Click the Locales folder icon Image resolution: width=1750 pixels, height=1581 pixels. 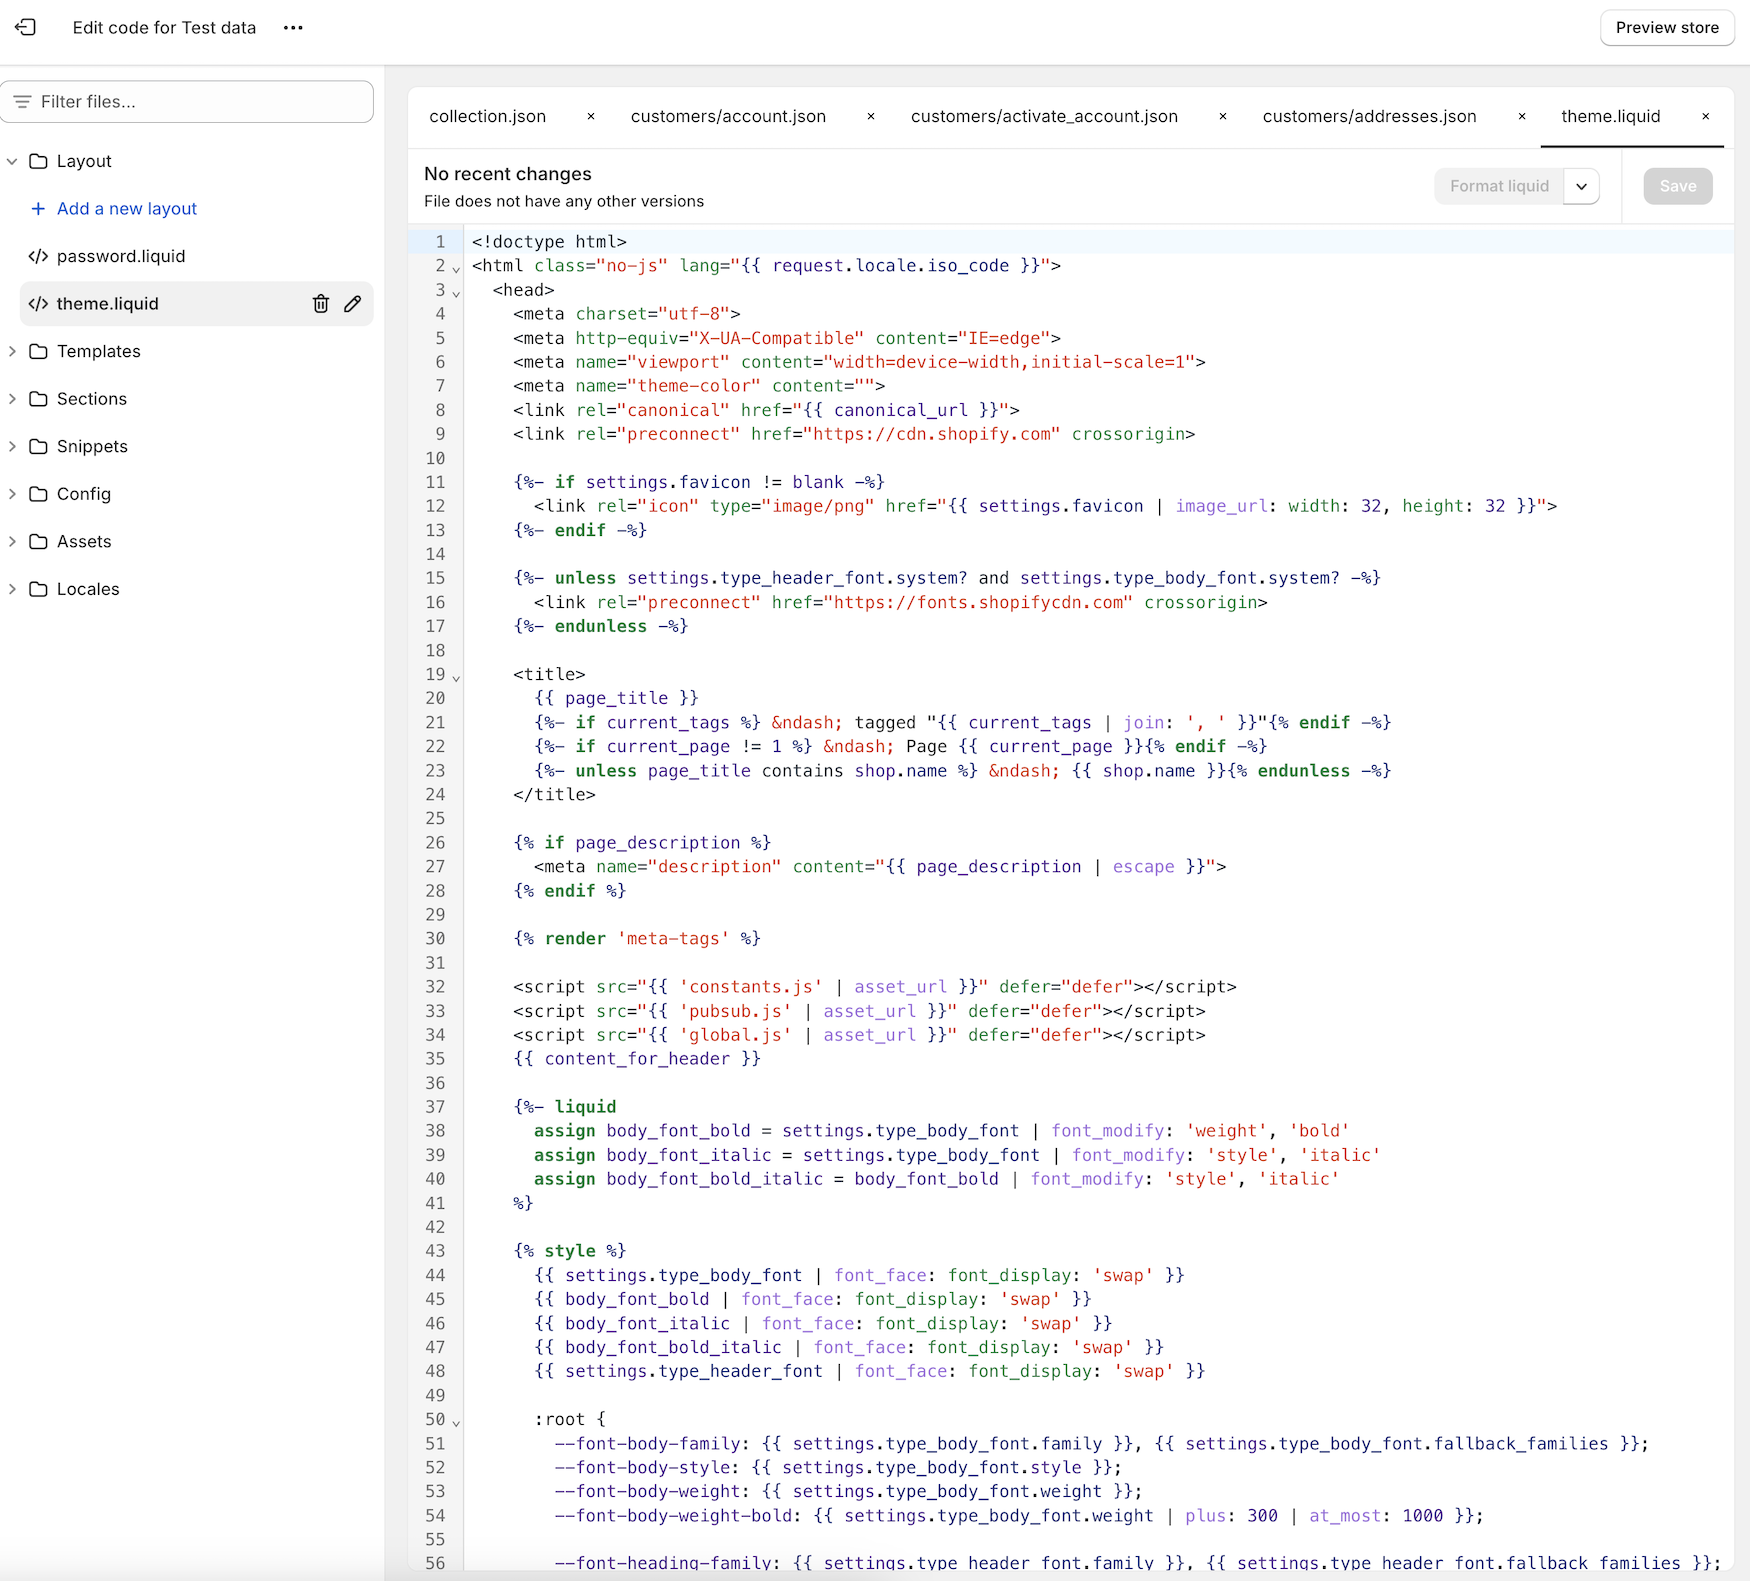(x=39, y=589)
